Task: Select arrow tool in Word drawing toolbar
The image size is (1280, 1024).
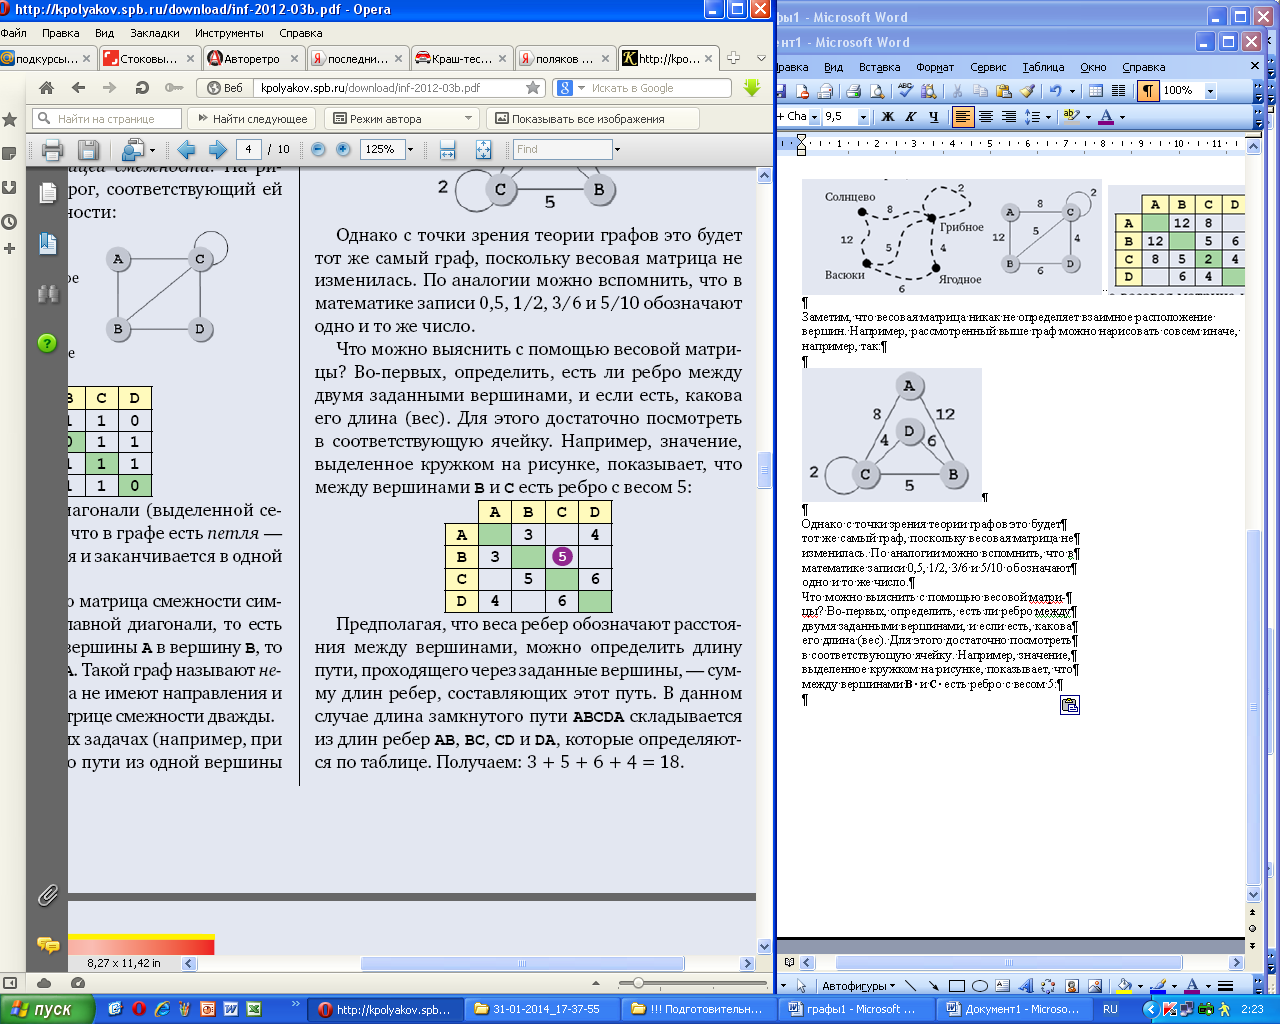Action: click(x=932, y=986)
